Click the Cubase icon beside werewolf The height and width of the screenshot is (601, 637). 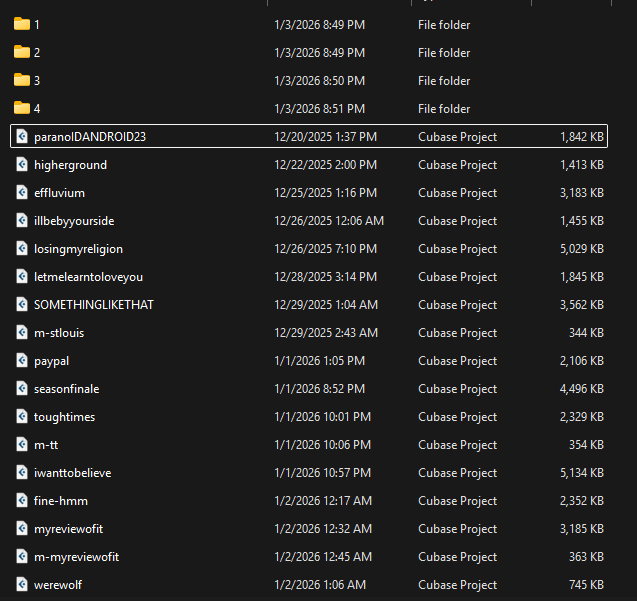tap(22, 585)
